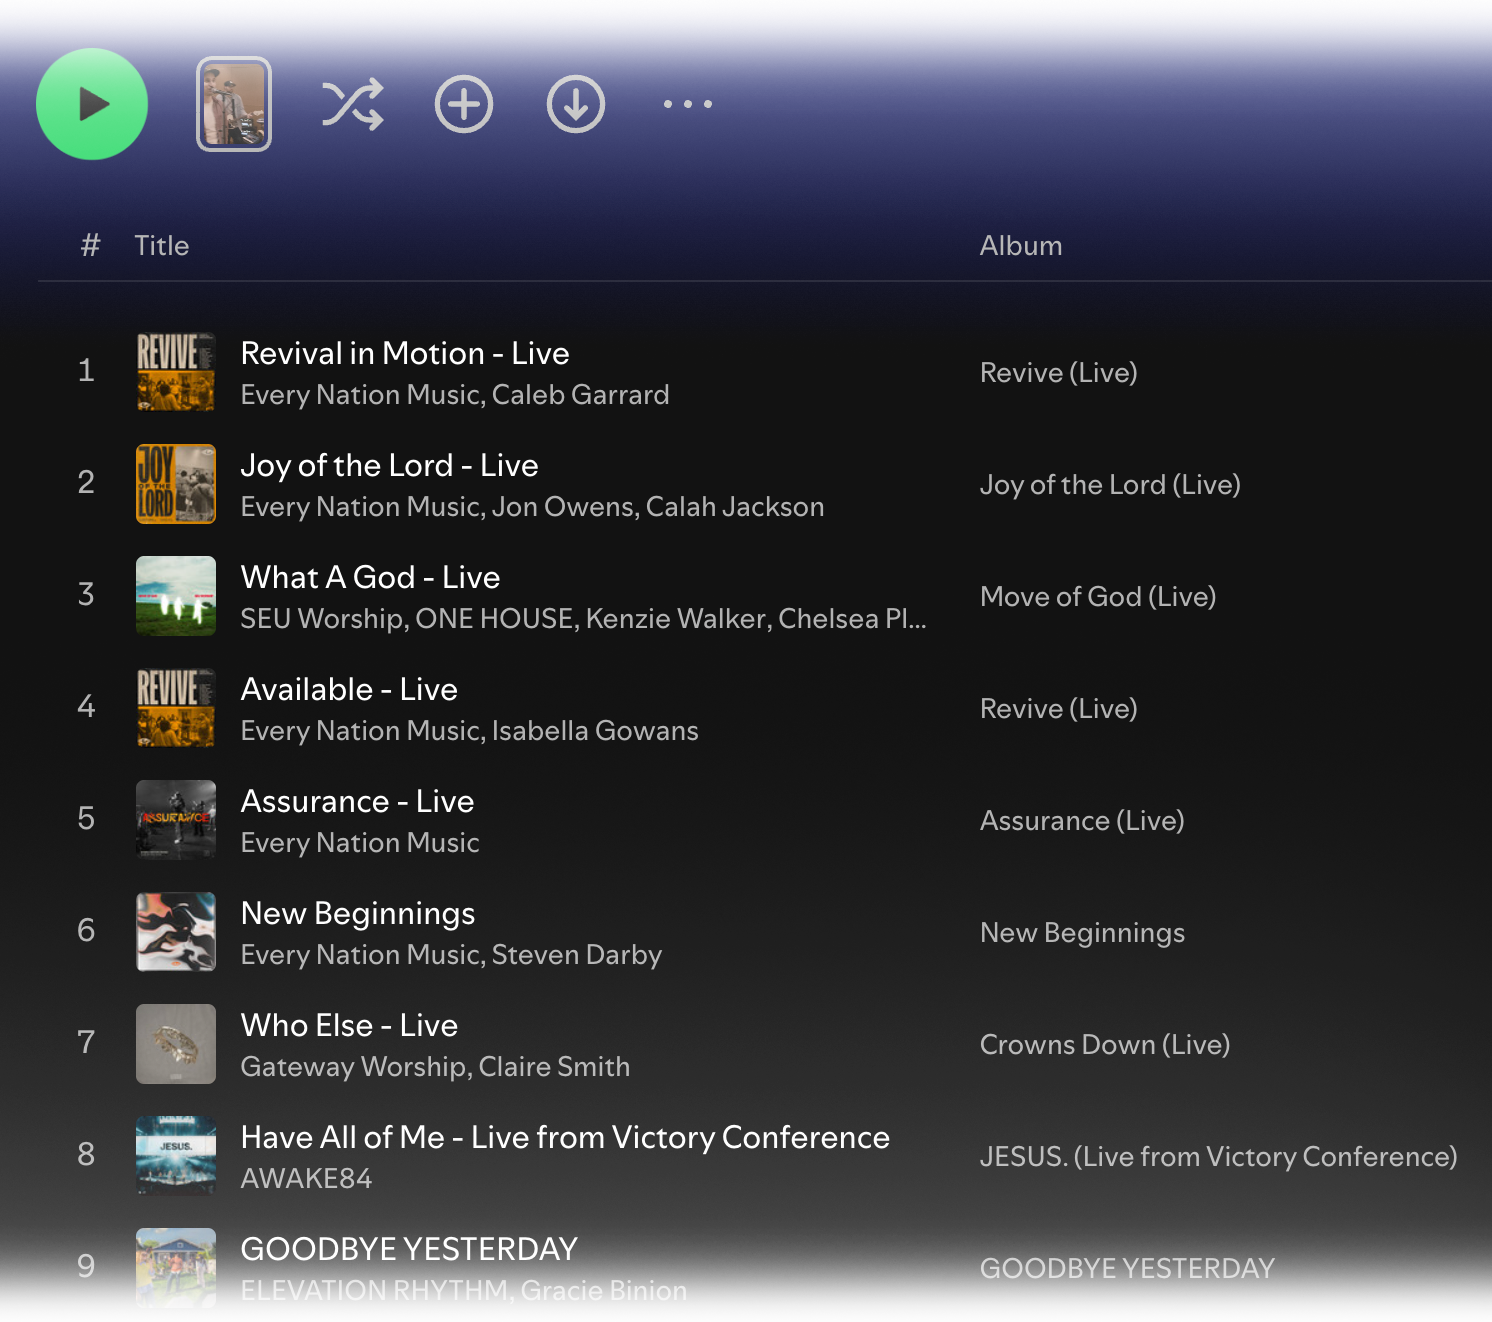Click Joy of the Lord album cover
Image resolution: width=1492 pixels, height=1322 pixels.
point(176,484)
